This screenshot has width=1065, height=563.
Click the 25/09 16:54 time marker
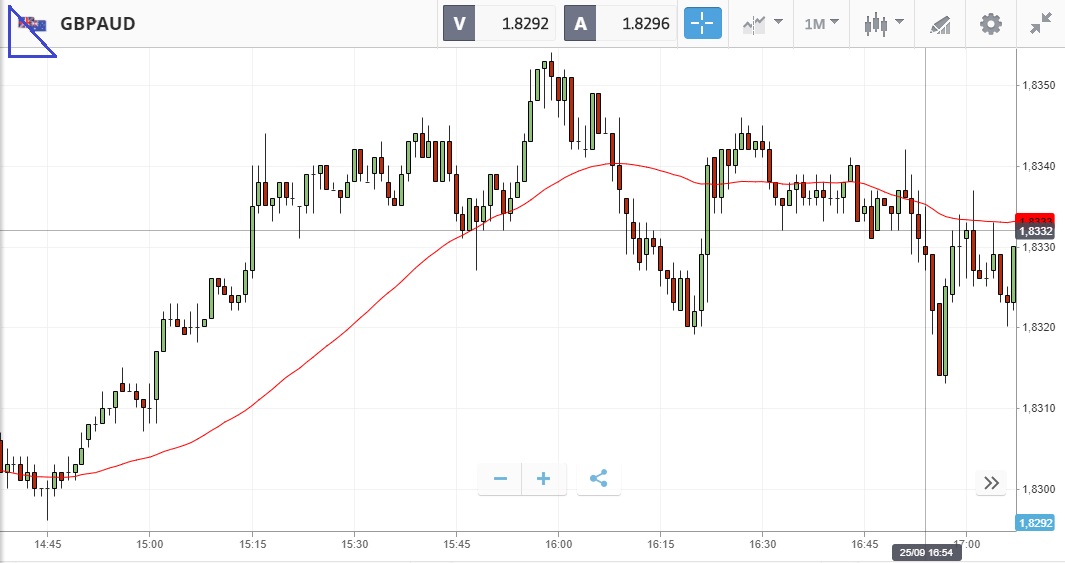(925, 552)
